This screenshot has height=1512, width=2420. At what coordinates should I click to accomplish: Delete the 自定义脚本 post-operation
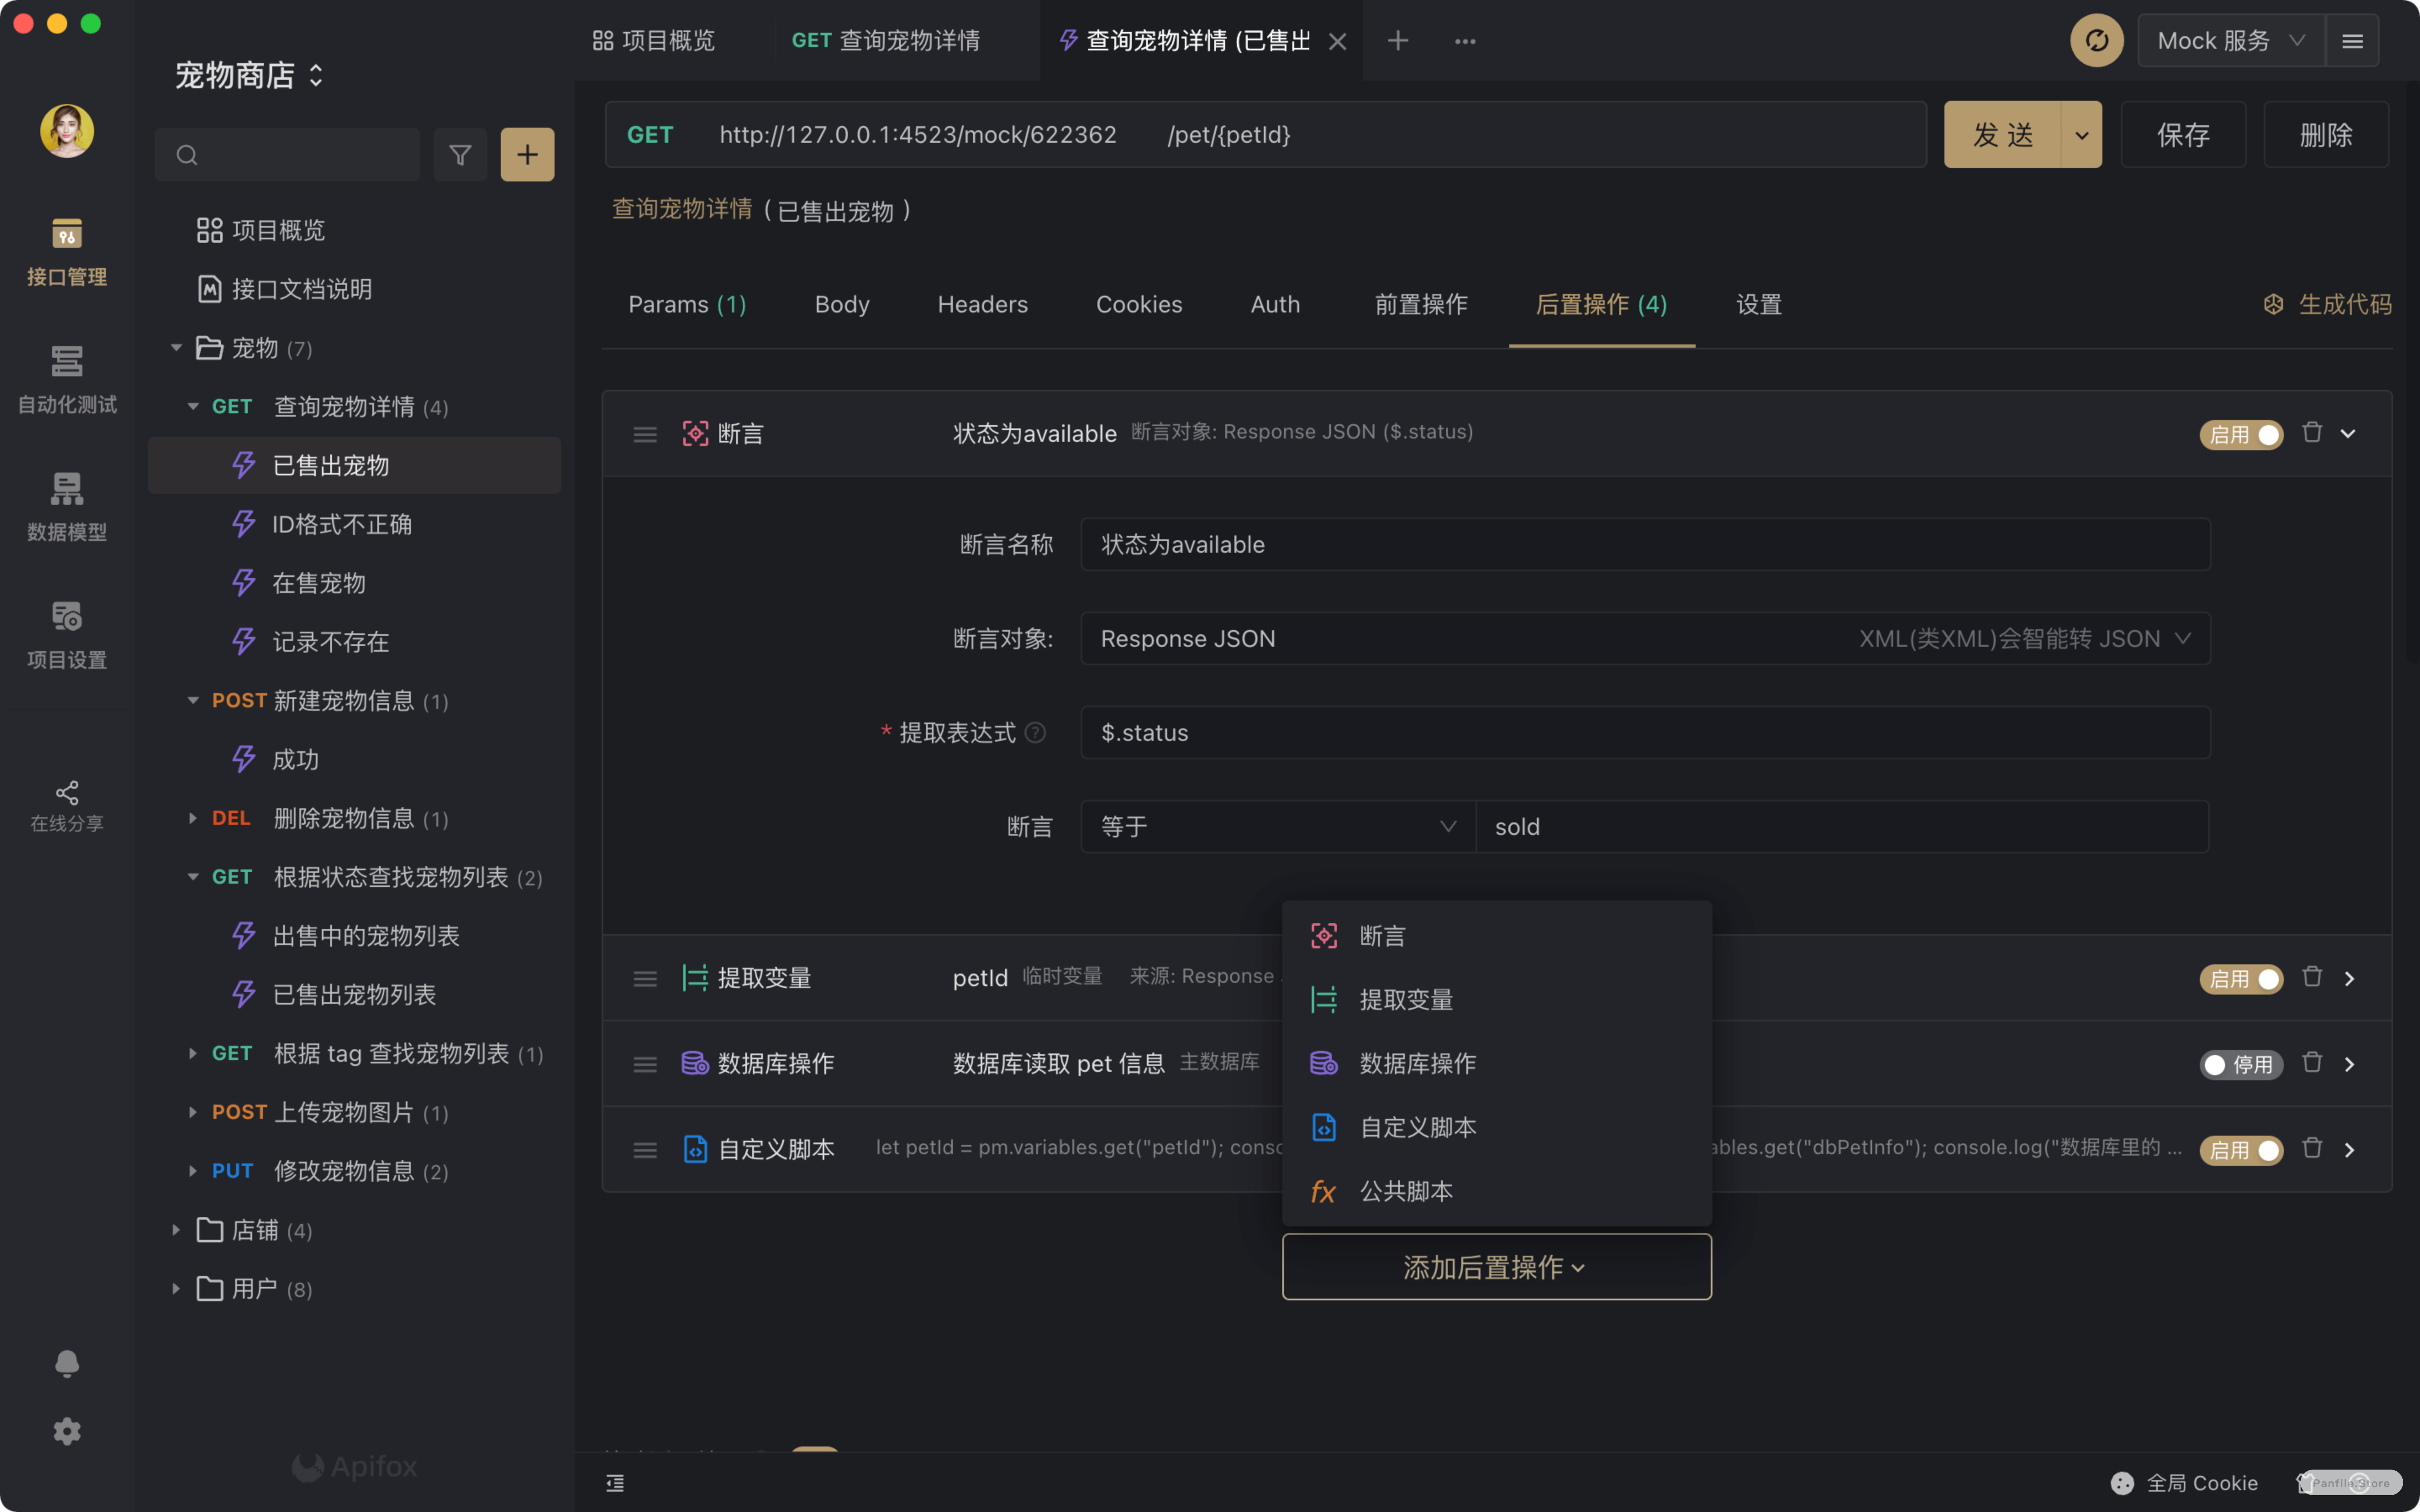2312,1148
